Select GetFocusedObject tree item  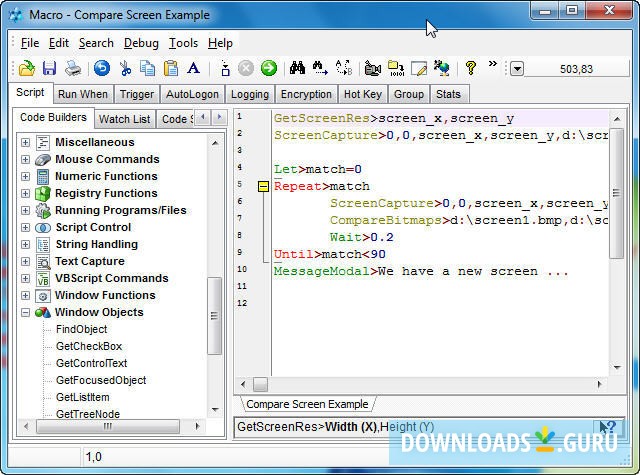click(x=101, y=380)
